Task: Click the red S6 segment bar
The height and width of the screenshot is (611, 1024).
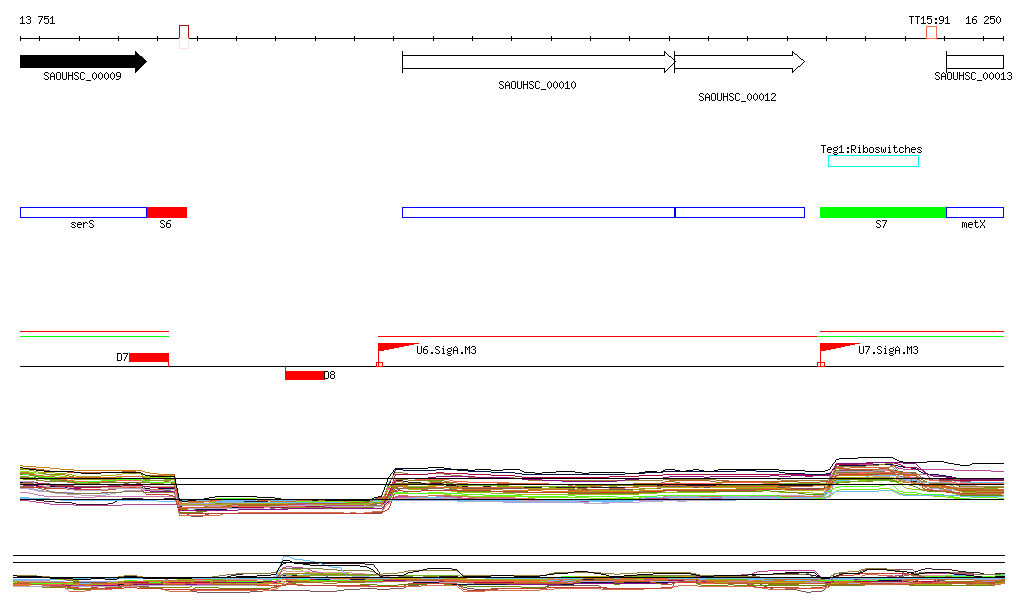Action: coord(167,212)
